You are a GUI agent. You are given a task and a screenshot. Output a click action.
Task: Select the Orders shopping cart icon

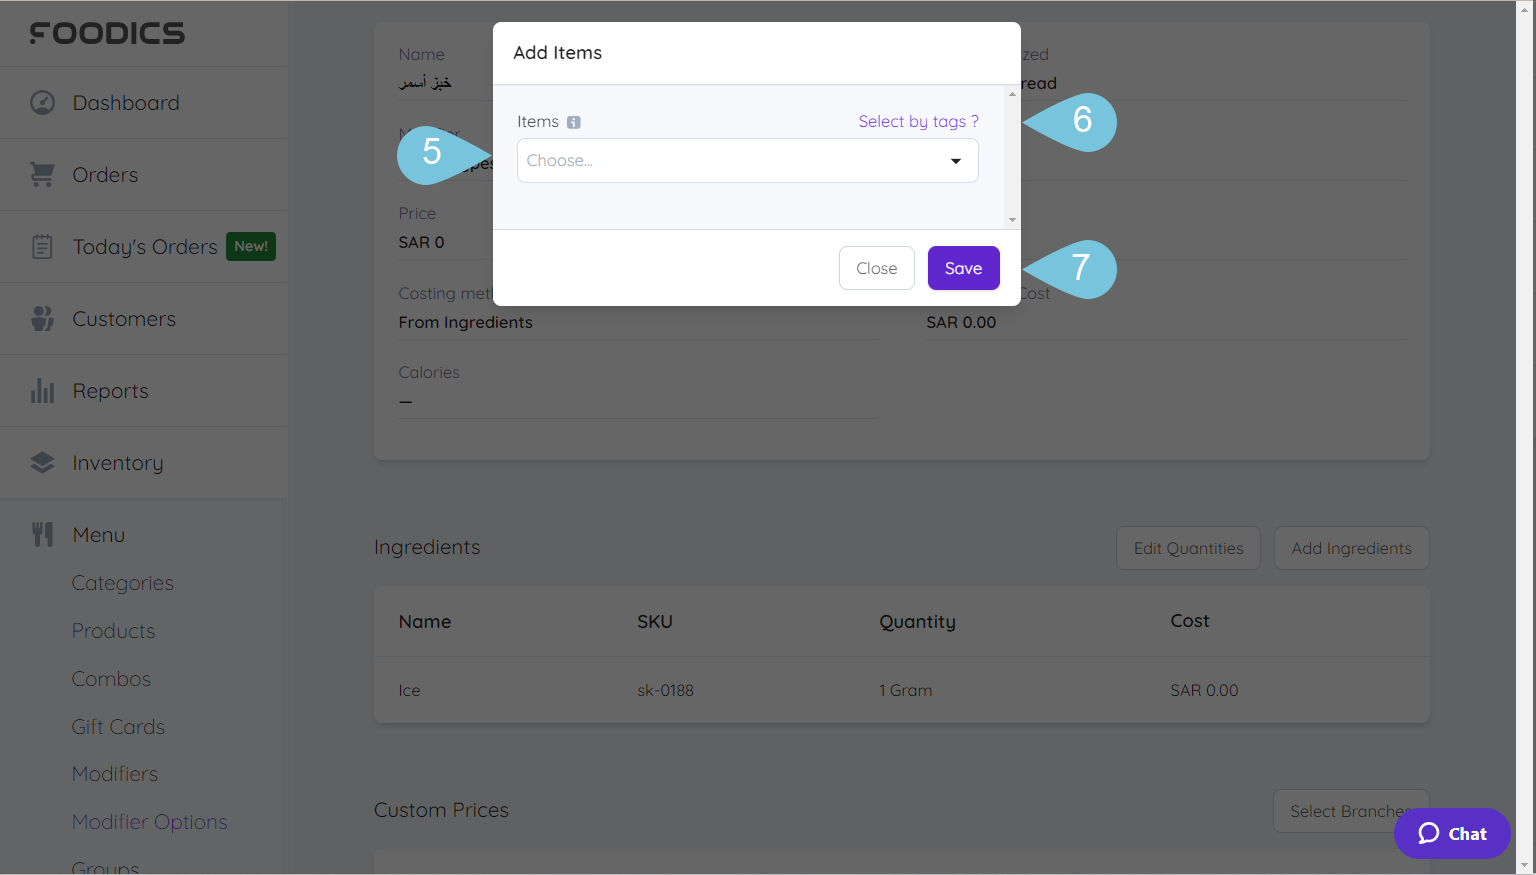pyautogui.click(x=42, y=174)
